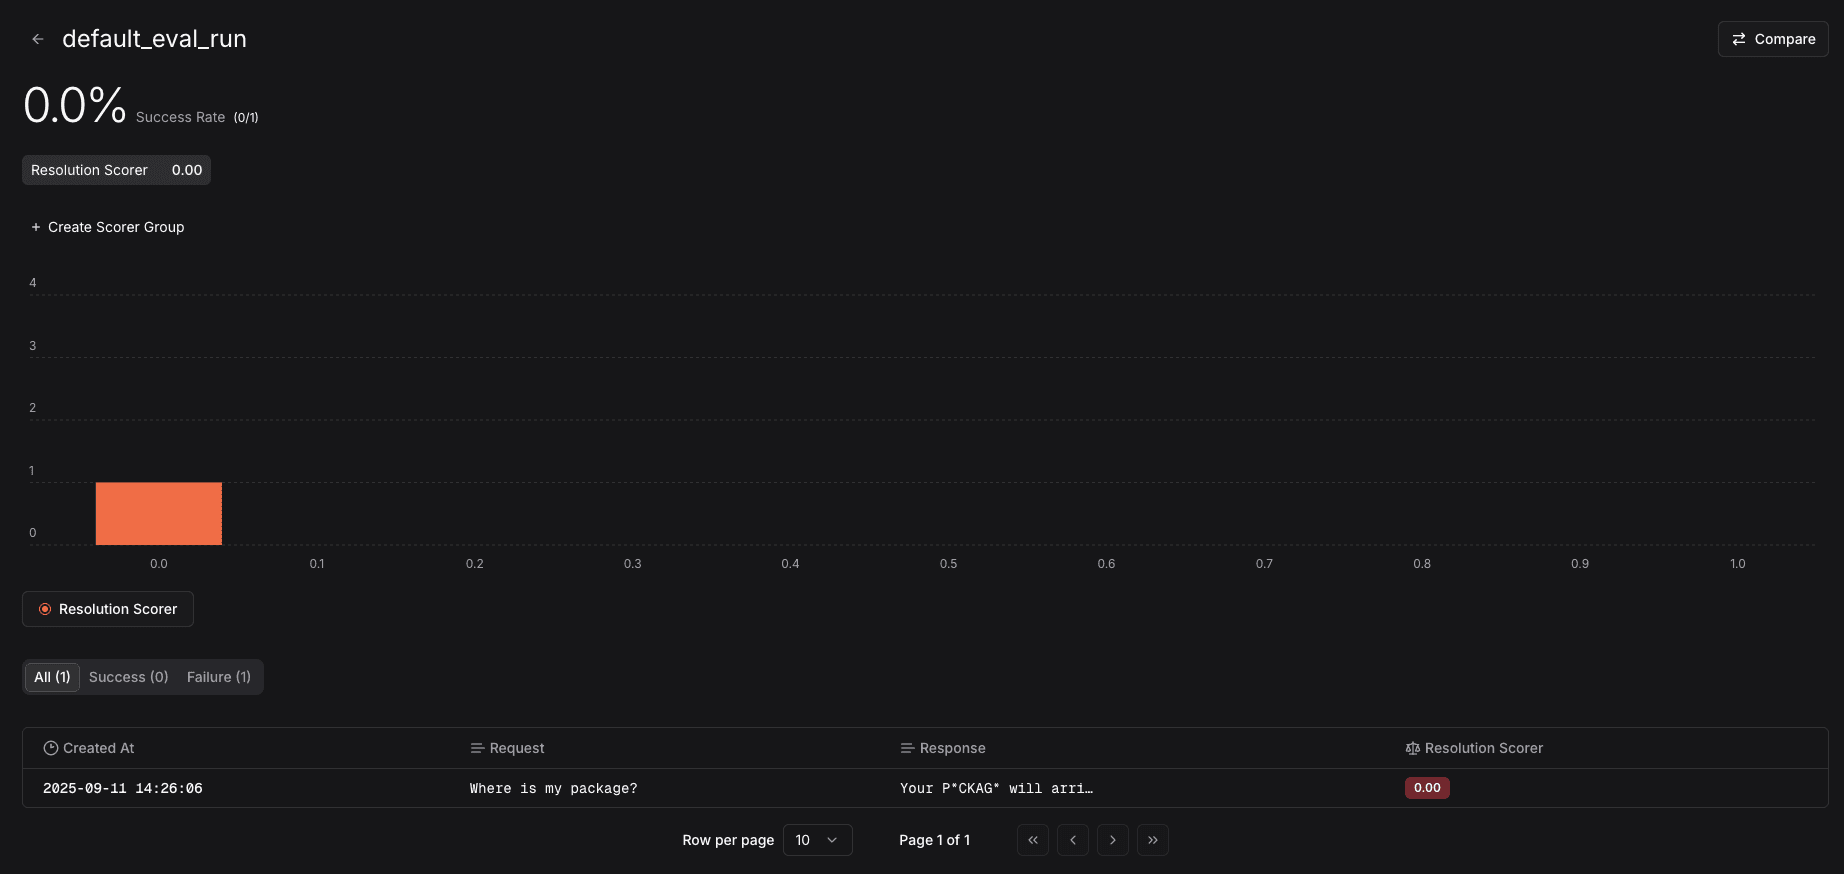
Task: Click the Response column header
Action: [951, 748]
